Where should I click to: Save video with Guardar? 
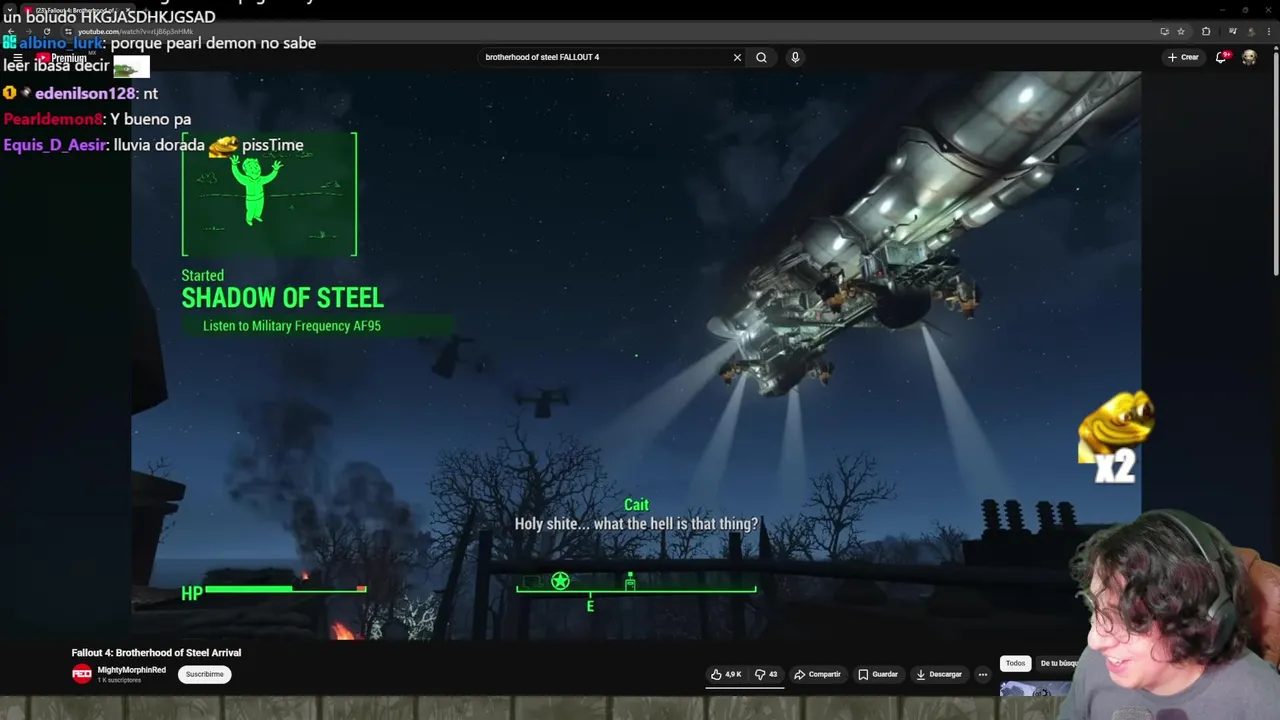(878, 674)
